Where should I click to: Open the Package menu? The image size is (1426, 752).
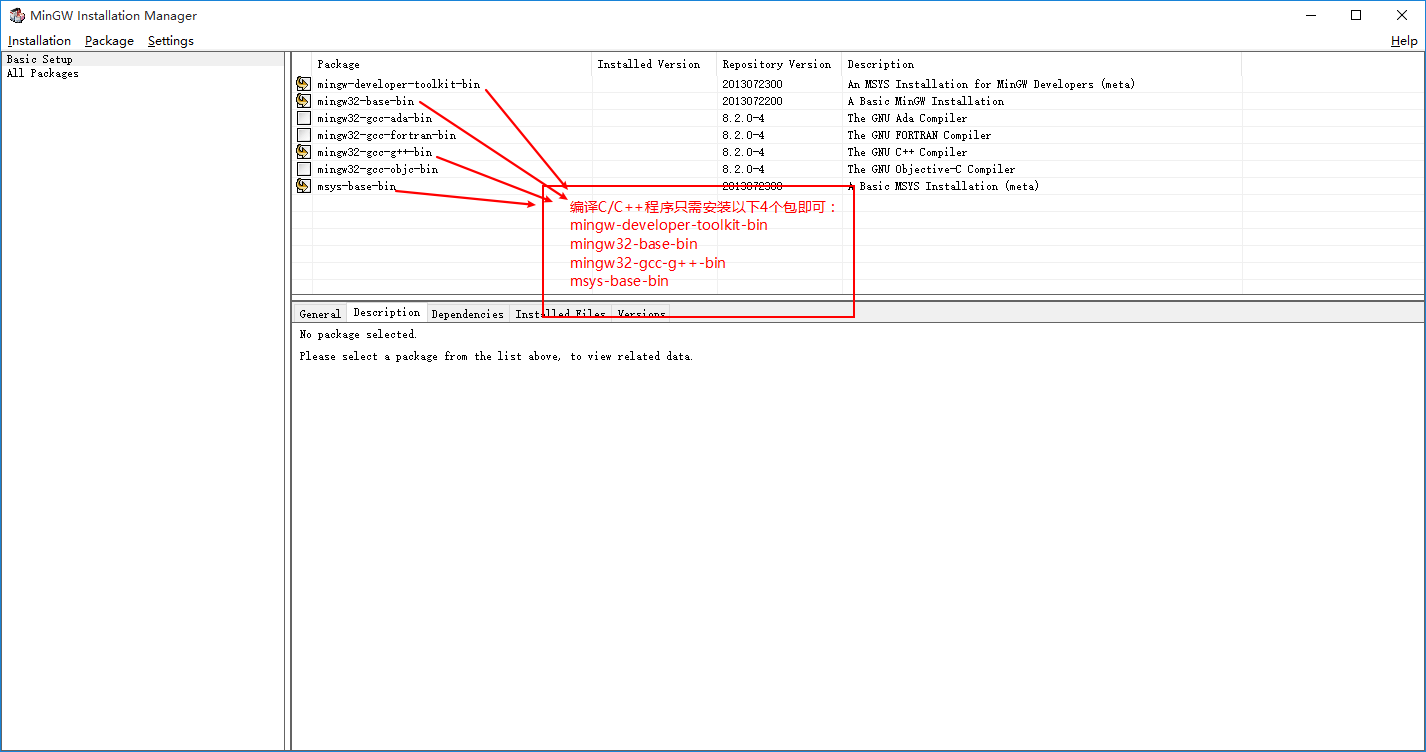pos(108,40)
